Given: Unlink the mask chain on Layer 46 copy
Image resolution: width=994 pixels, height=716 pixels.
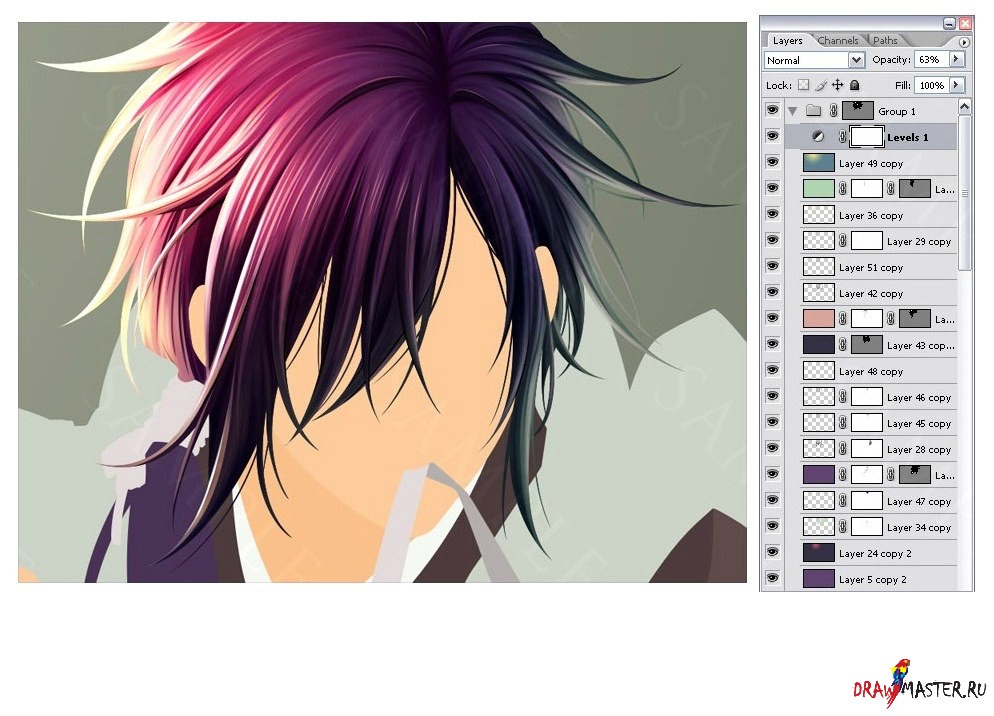Looking at the screenshot, I should pos(842,397).
